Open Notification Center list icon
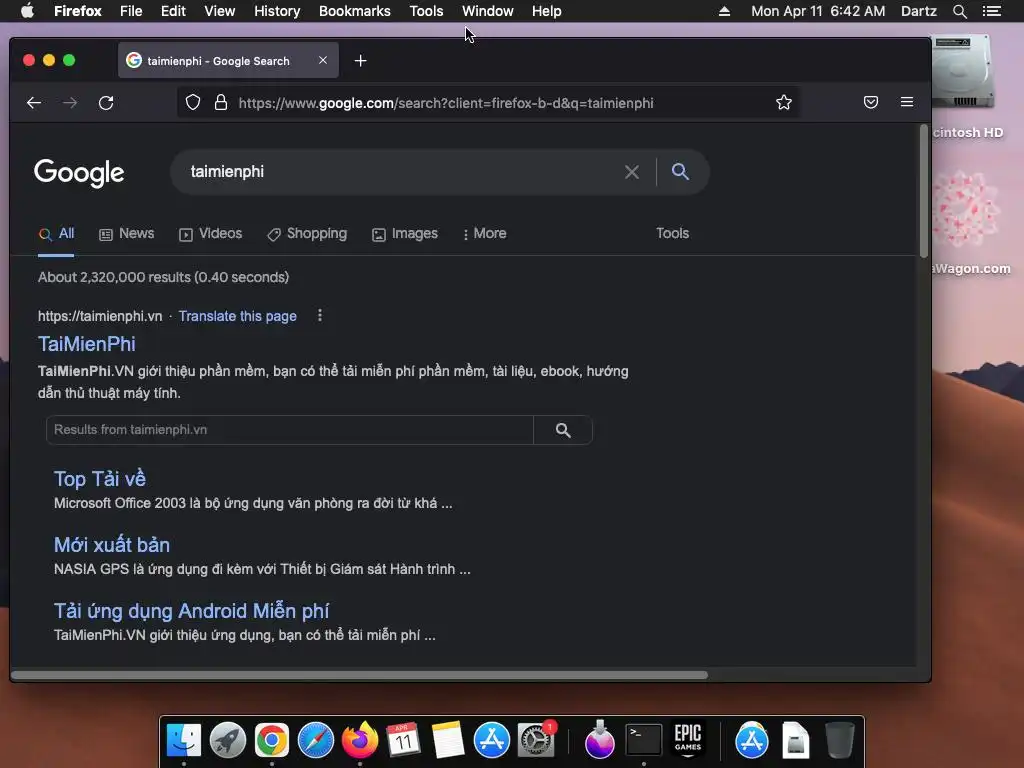This screenshot has height=768, width=1024. click(992, 11)
